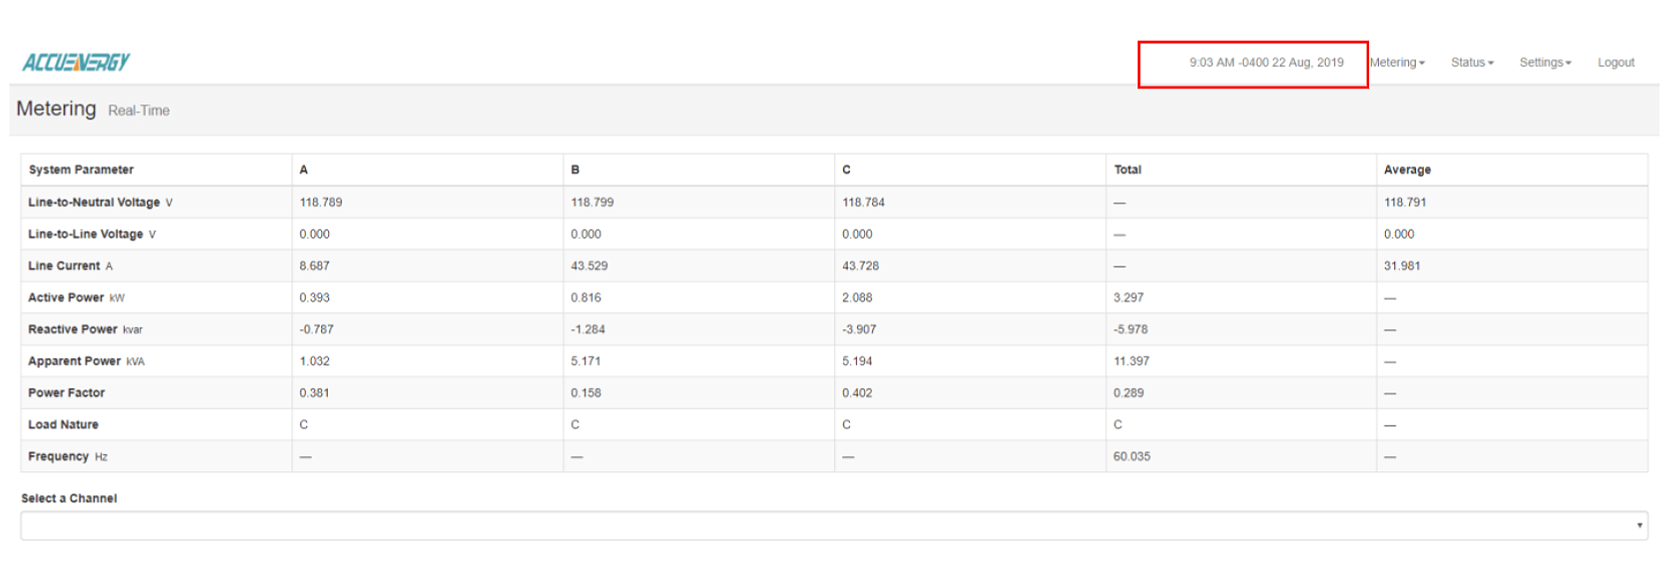Click the Average column header
The height and width of the screenshot is (588, 1676).
point(1407,170)
